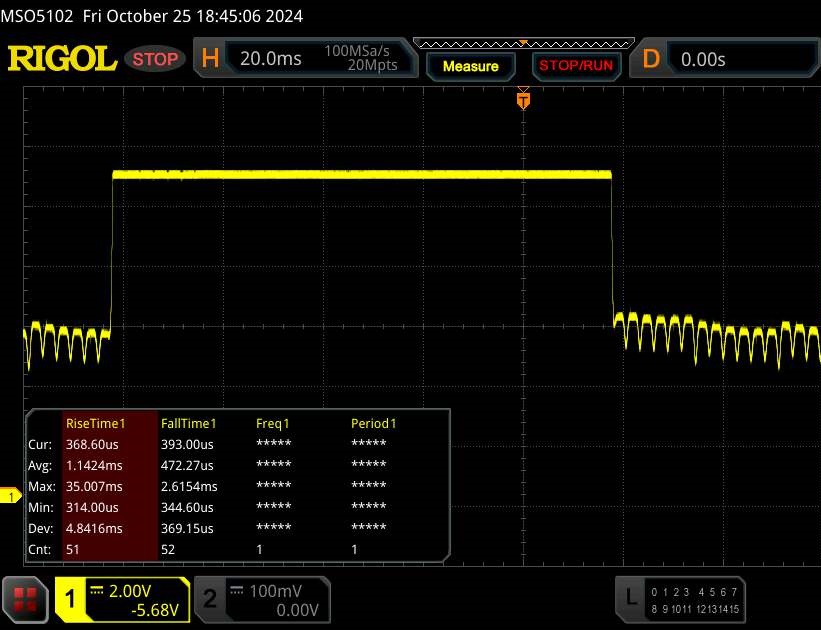
Task: Click the yellow pulse waveform top
Action: 362,174
